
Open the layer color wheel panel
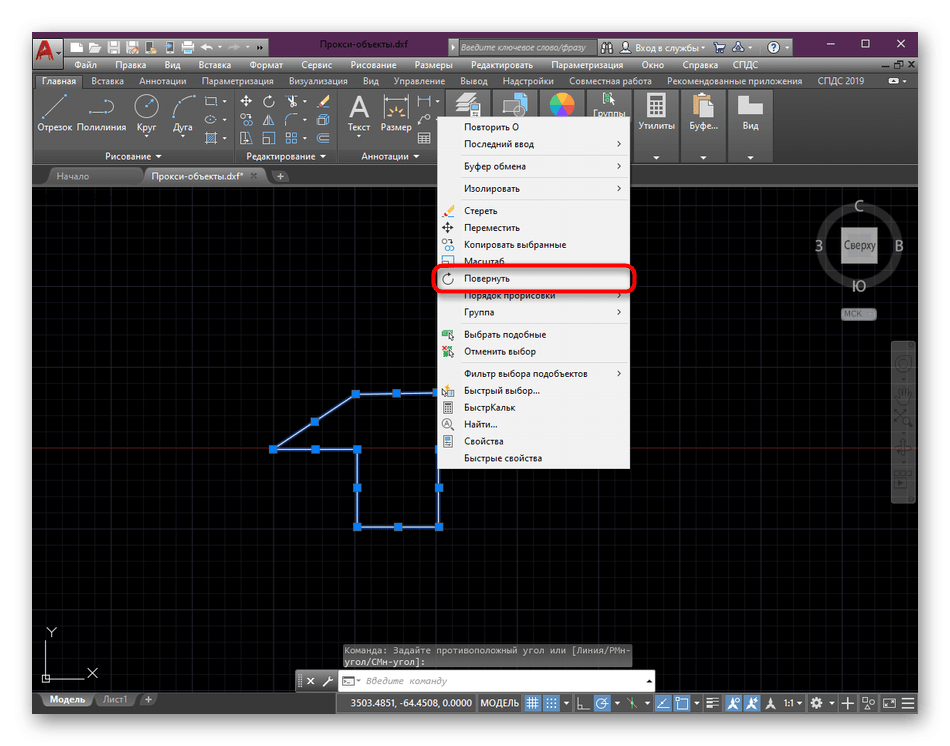562,104
